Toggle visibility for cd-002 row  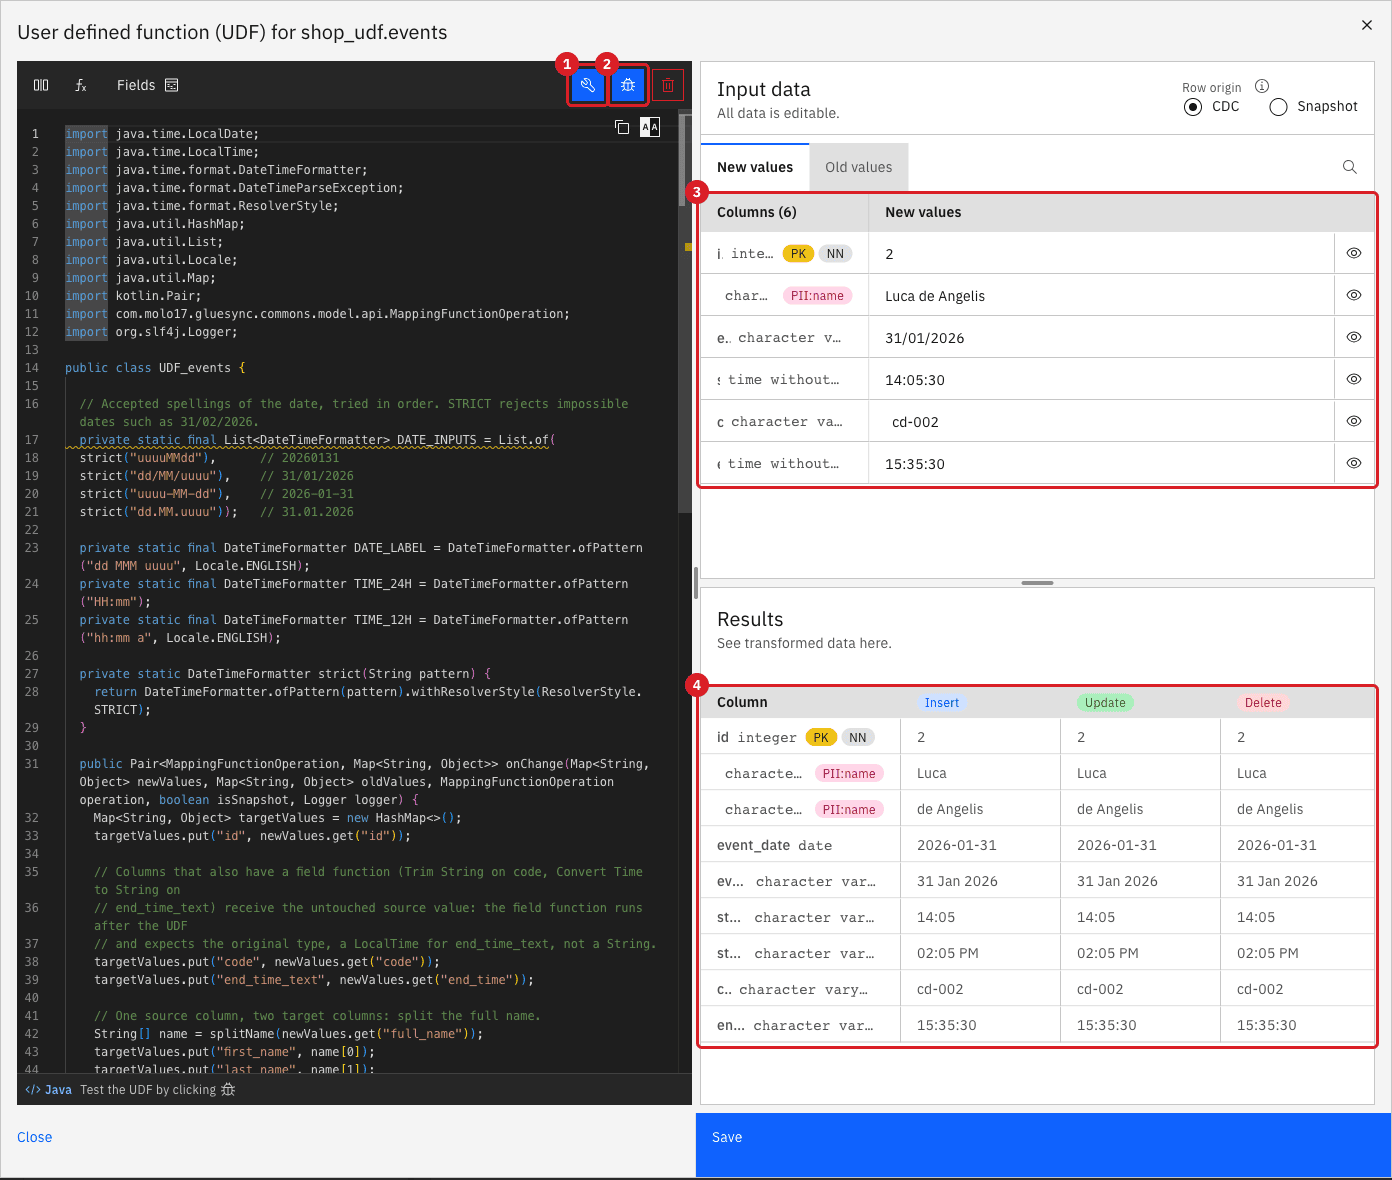(1354, 421)
